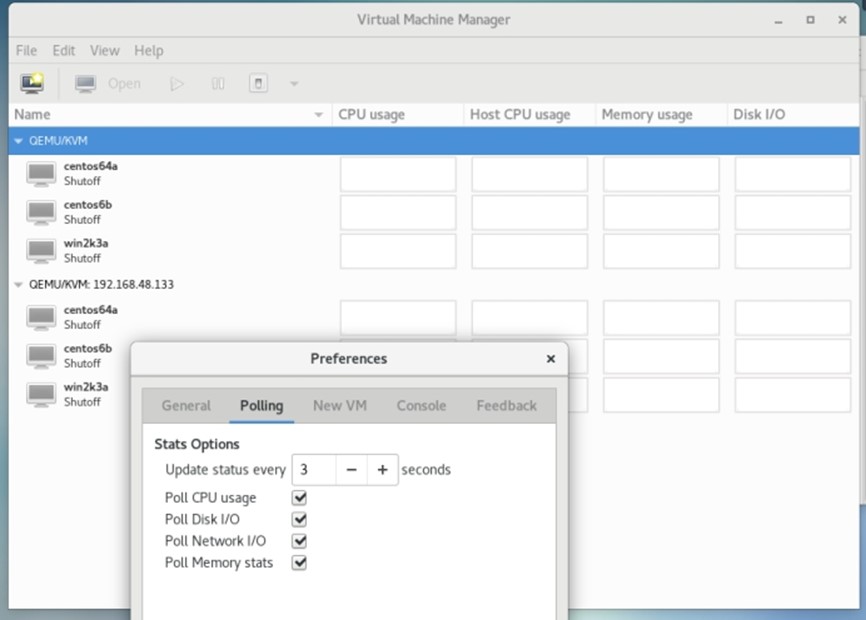The image size is (866, 620).
Task: Select win2k3a under 192.168.48.133 connection
Action: coord(86,394)
